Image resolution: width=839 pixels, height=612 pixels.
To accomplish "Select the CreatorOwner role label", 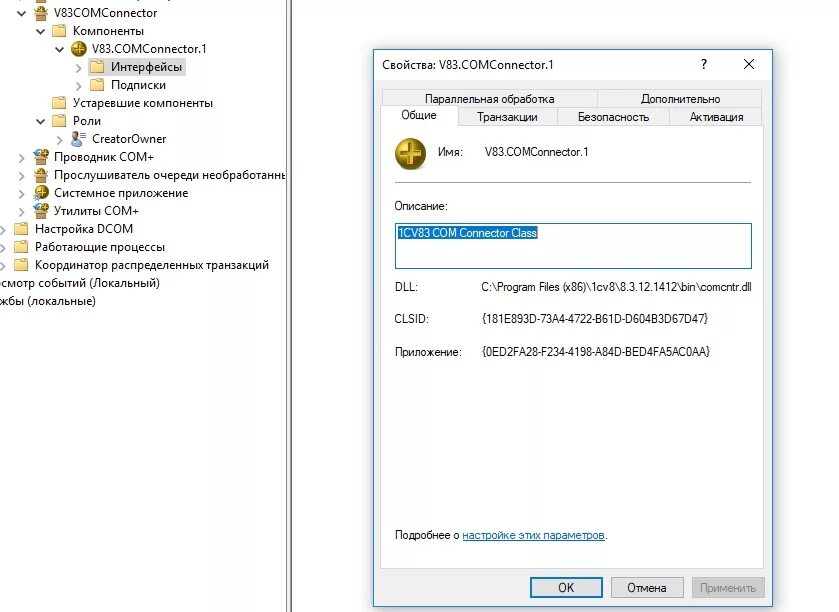I will click(129, 139).
